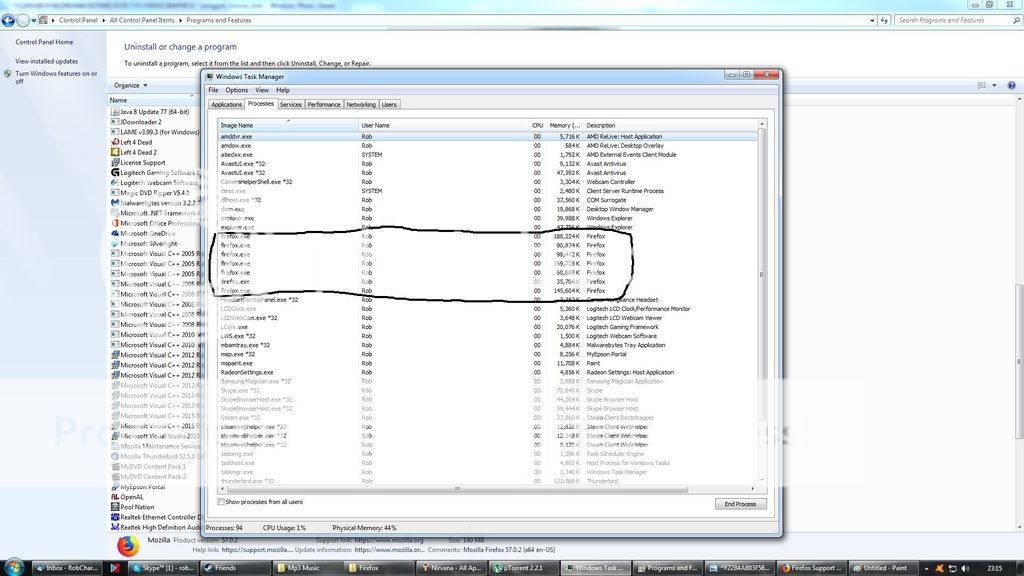Open the address bar history dropdown
The height and width of the screenshot is (576, 1024).
pyautogui.click(x=872, y=20)
